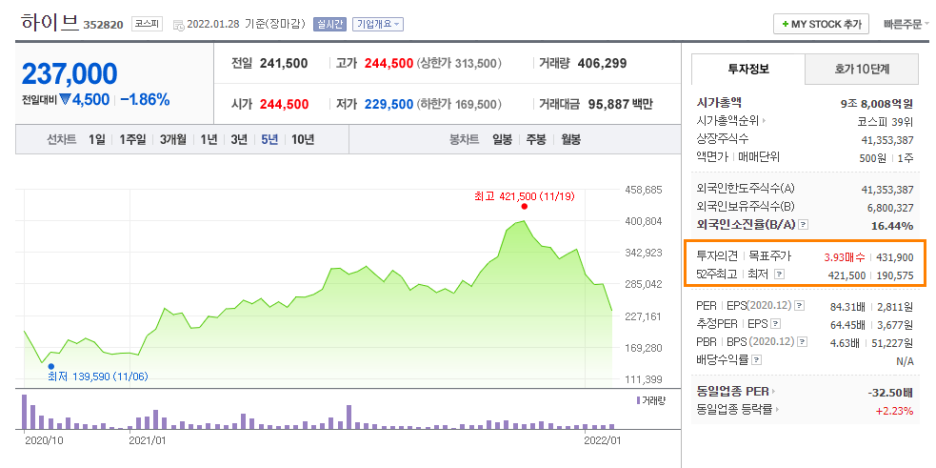Click the 상한가 313,500 text

[459, 63]
